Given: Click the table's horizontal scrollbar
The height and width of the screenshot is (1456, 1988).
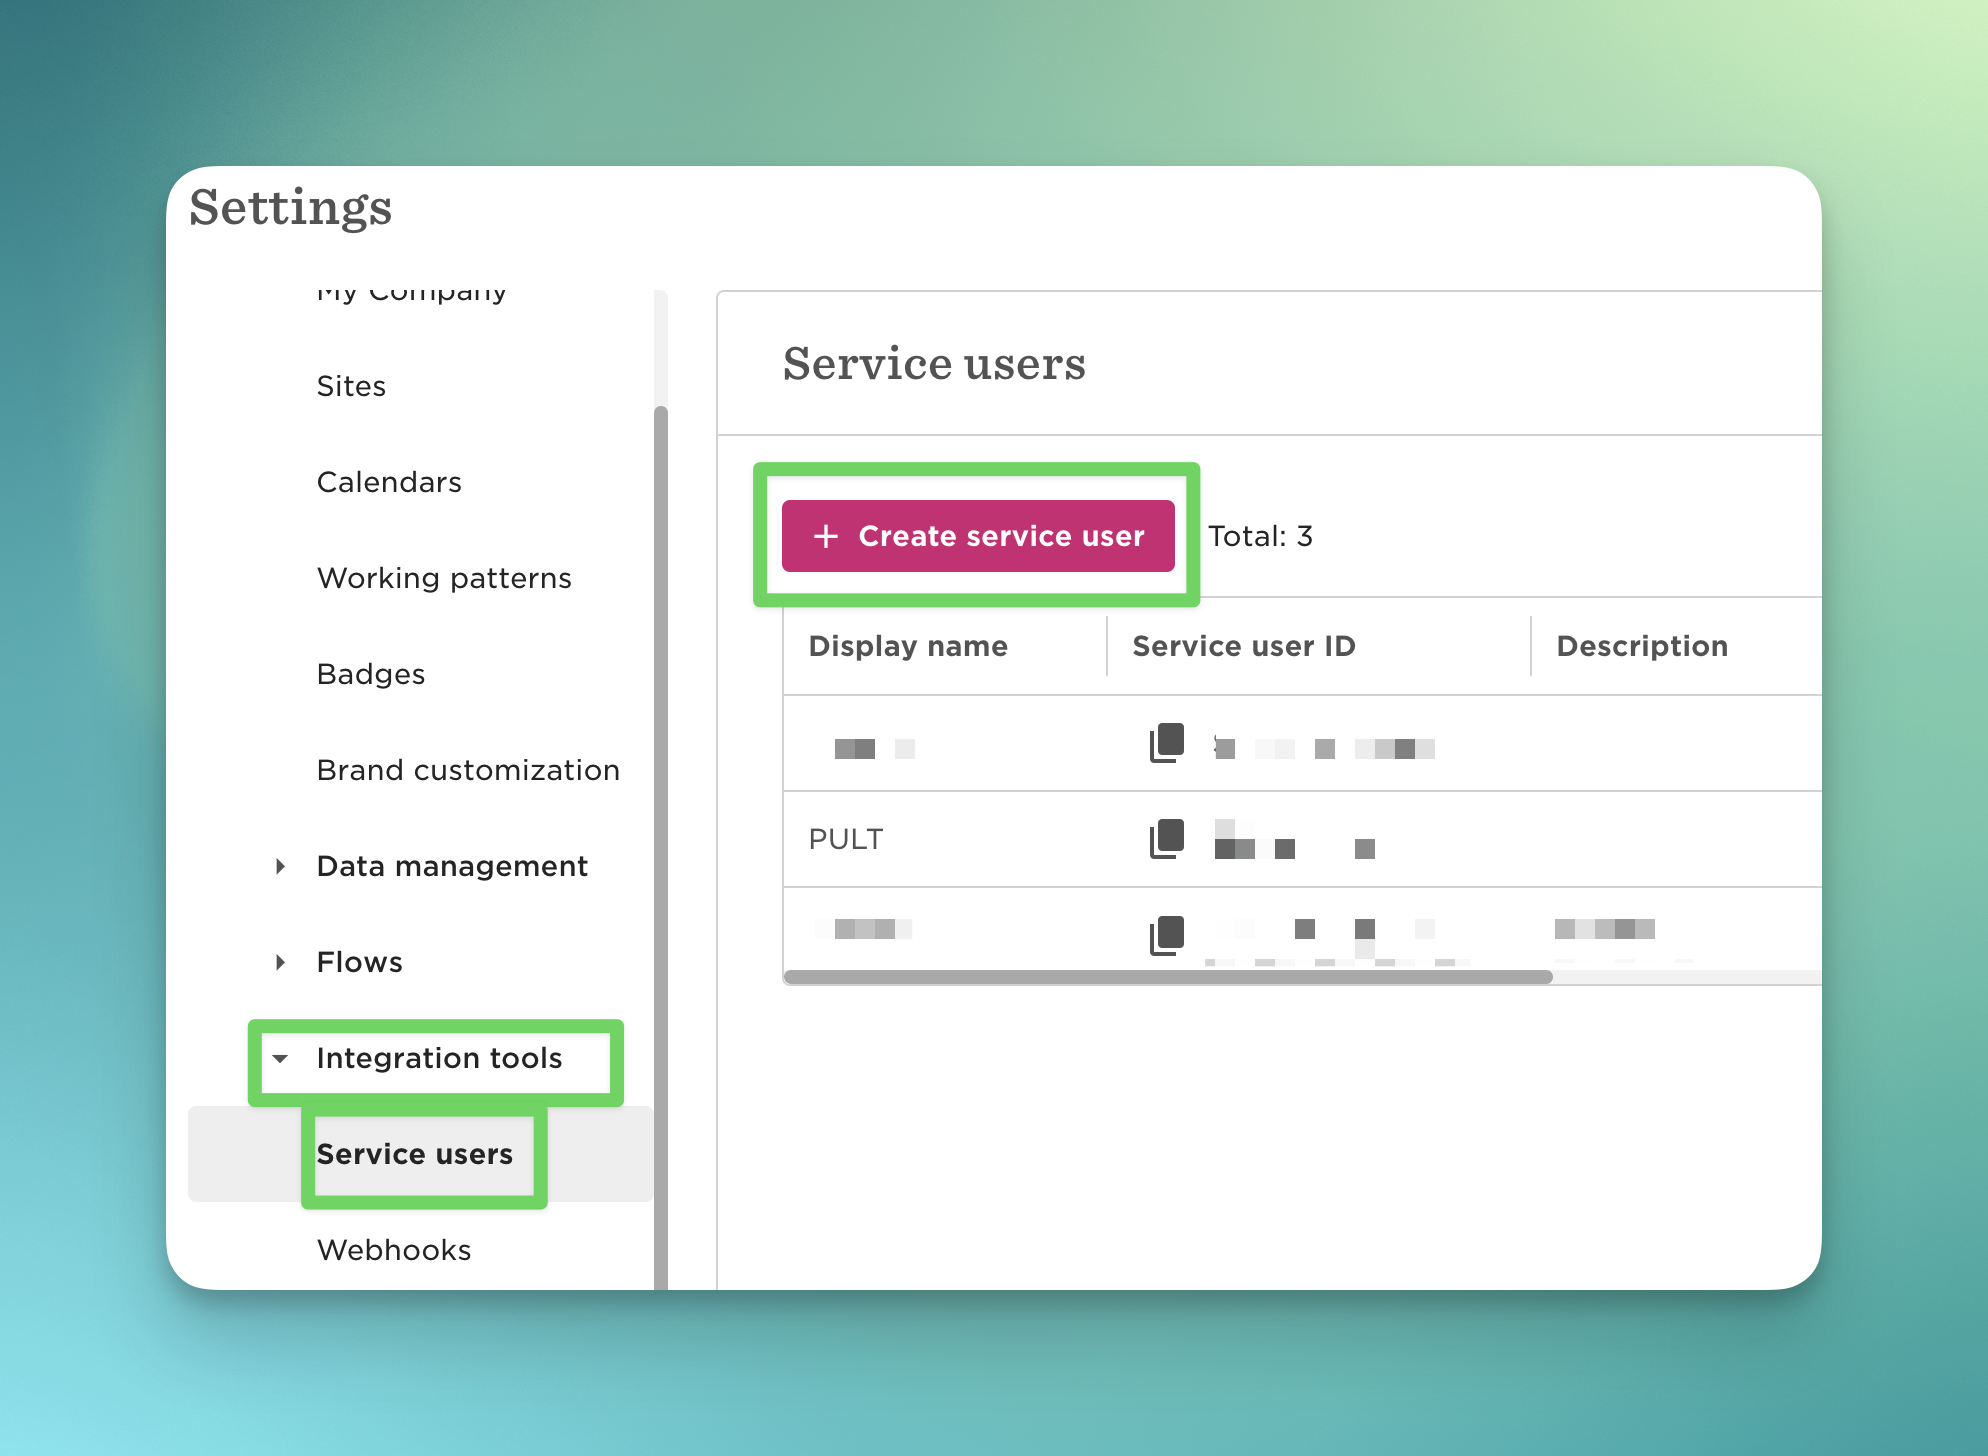Looking at the screenshot, I should point(1168,977).
